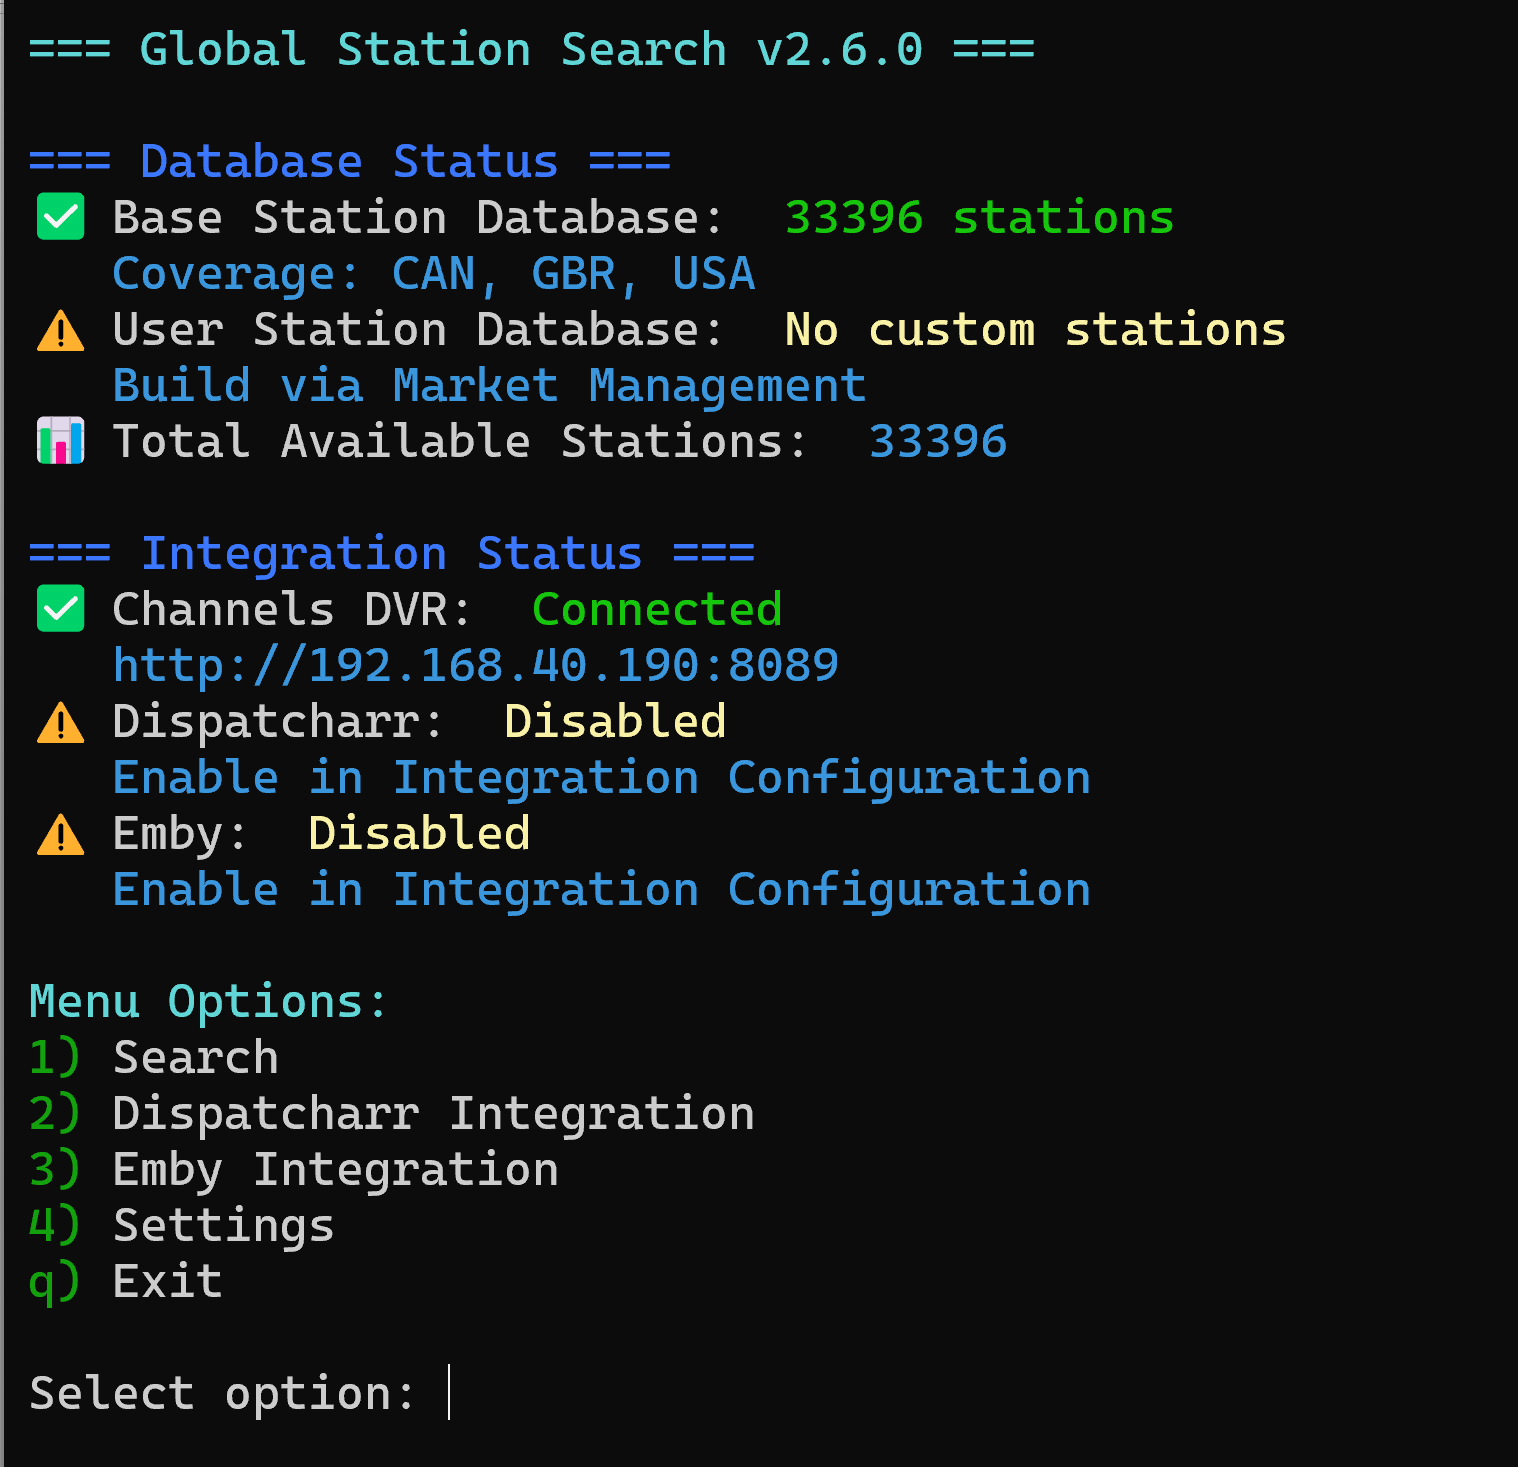1518x1467 pixels.
Task: Click the Coverage: CAN, GBR, USA line
Action: pyautogui.click(x=433, y=274)
